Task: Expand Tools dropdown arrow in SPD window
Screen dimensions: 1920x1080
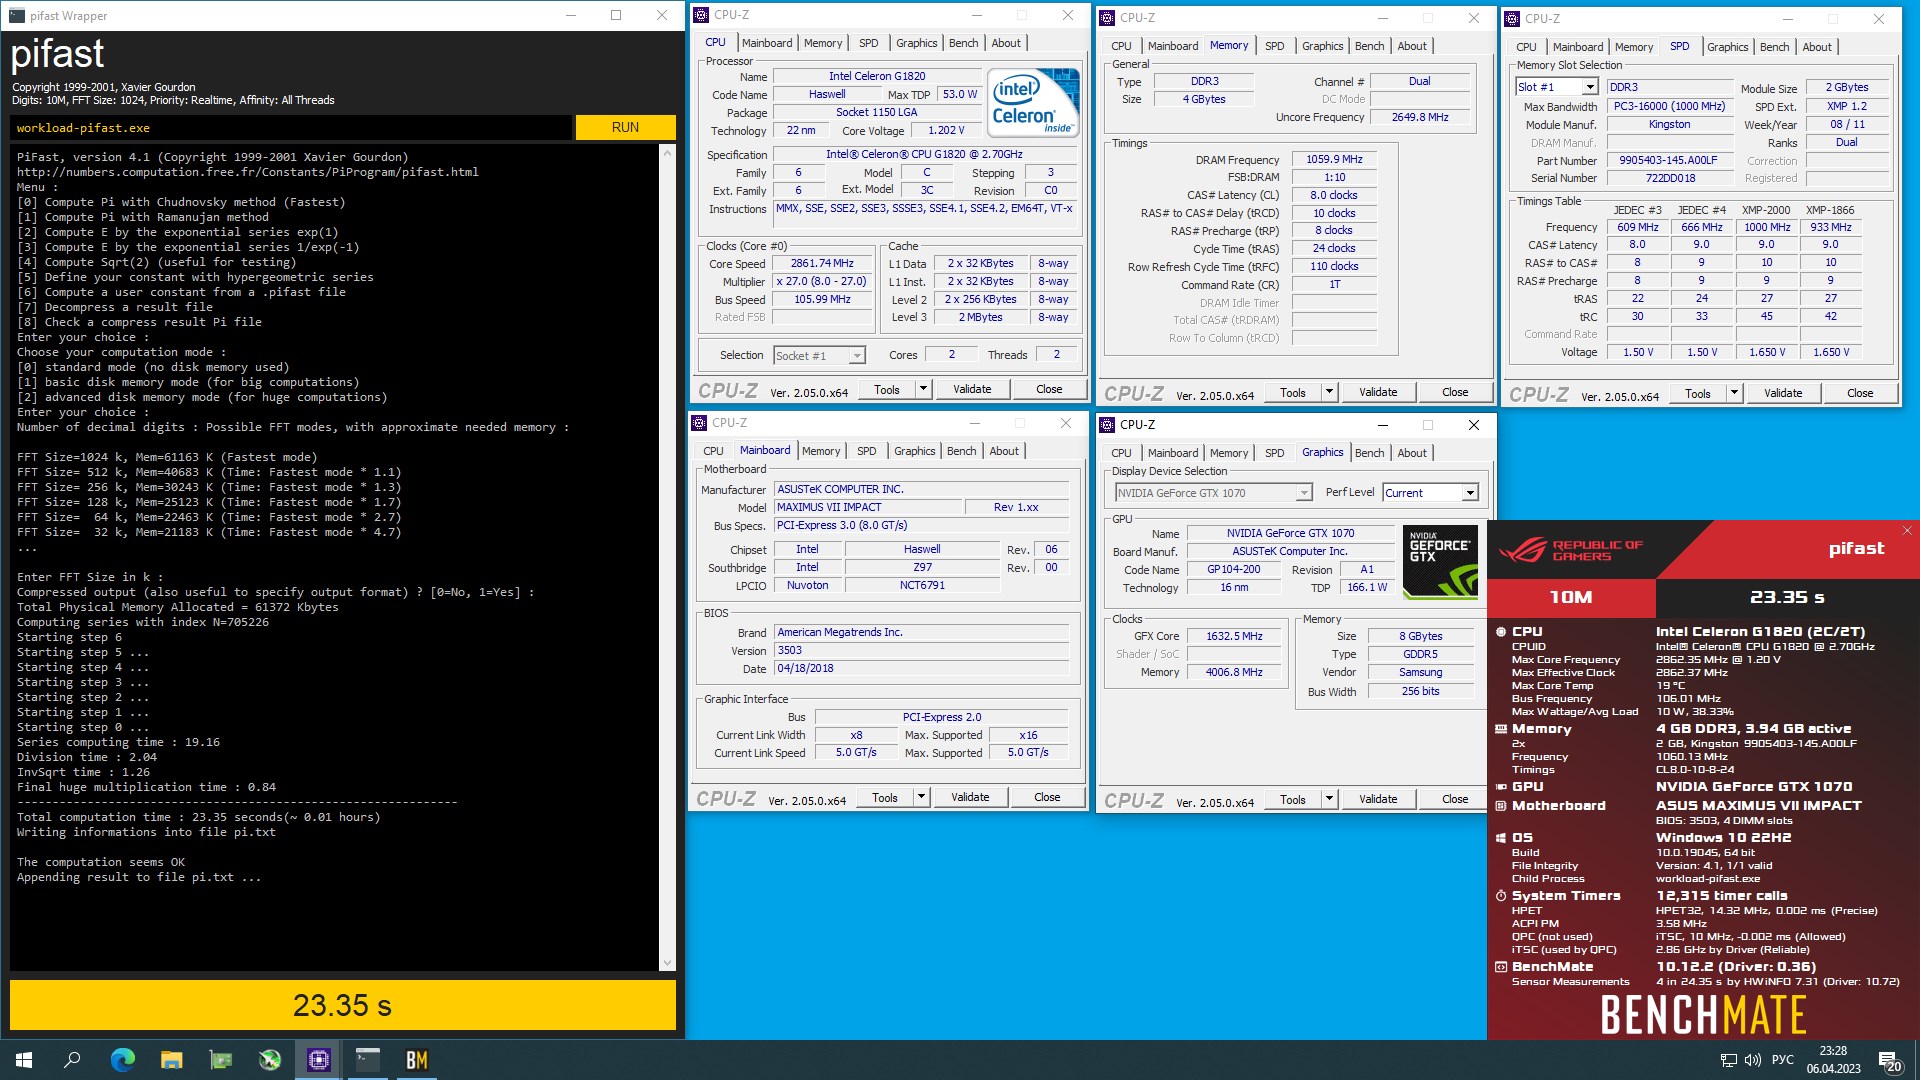Action: 1734,393
